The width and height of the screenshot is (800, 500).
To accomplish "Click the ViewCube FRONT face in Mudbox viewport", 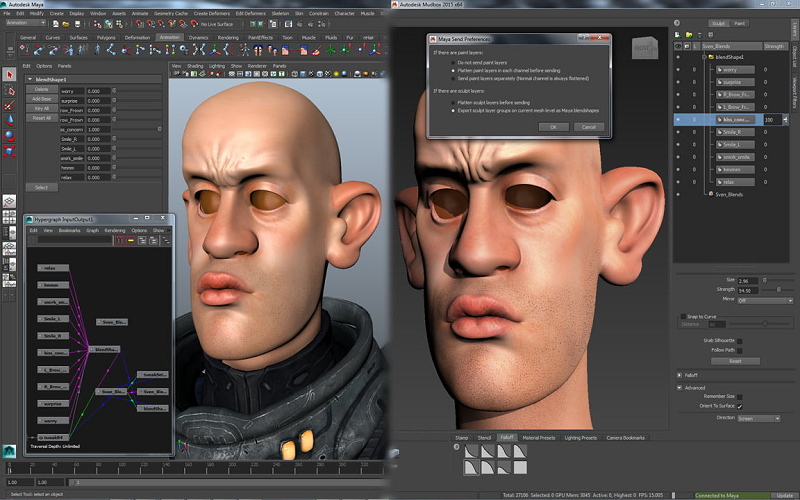I will pos(640,47).
